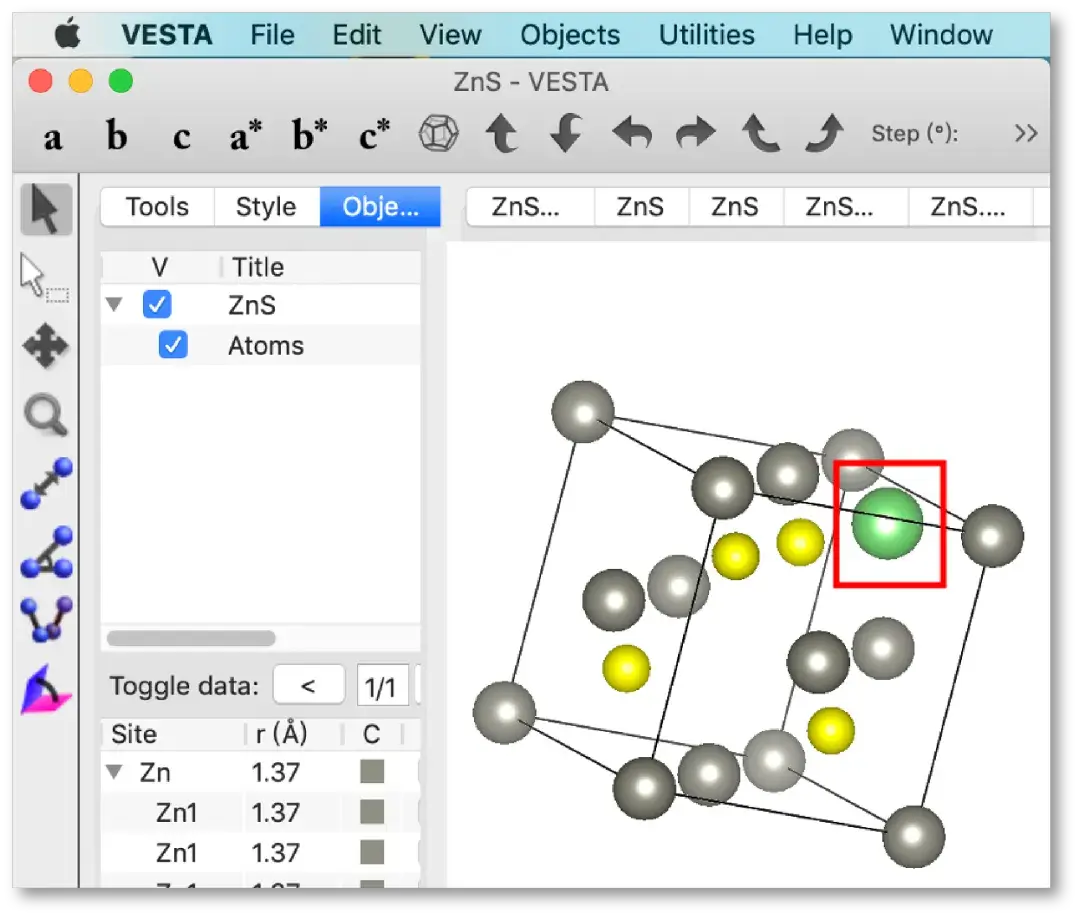Screen dimensions: 1080x917
Task: Open the File menu
Action: coord(272,34)
